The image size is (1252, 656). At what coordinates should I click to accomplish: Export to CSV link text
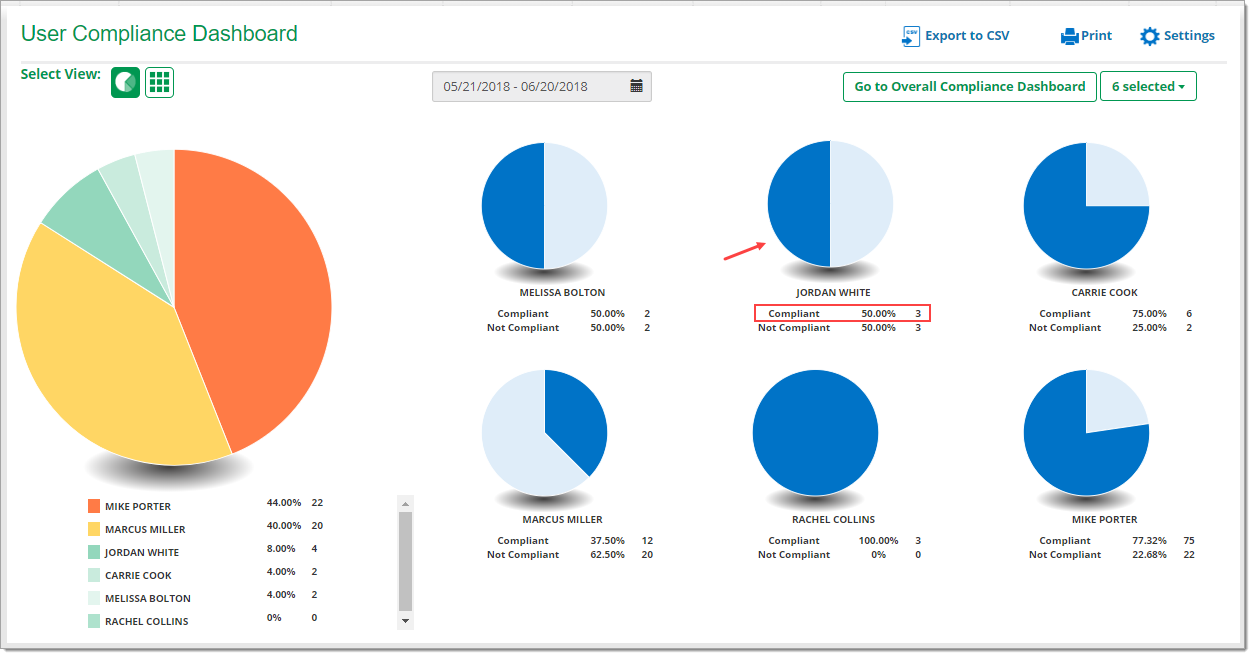pyautogui.click(x=967, y=36)
